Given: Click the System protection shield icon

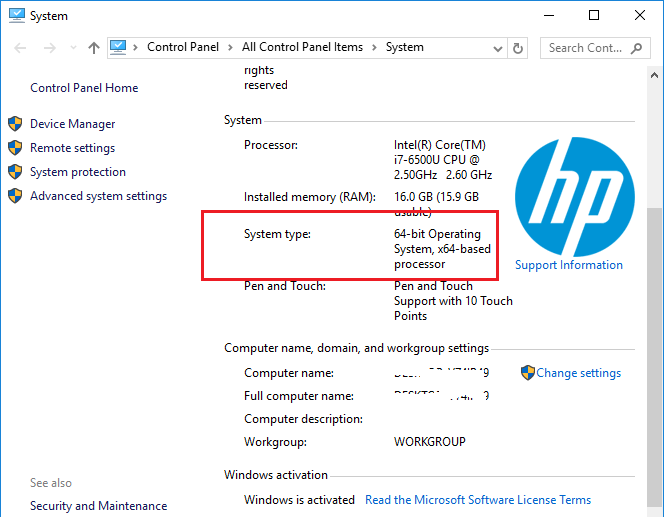Looking at the screenshot, I should pos(15,172).
